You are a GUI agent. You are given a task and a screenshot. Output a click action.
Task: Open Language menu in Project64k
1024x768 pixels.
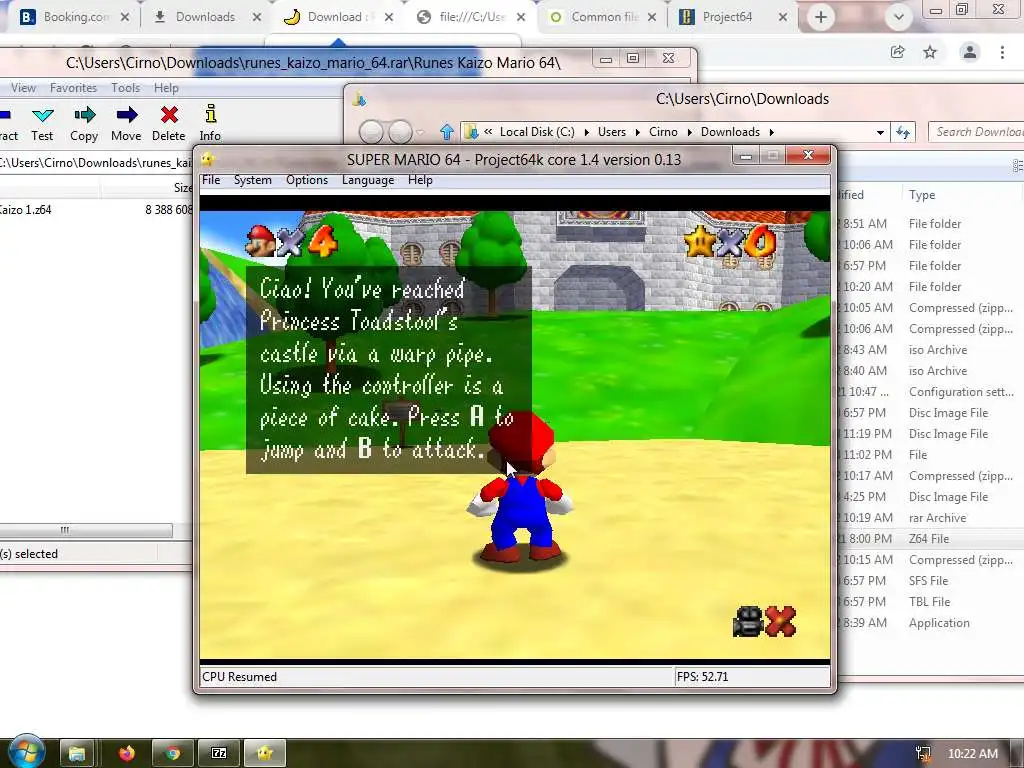[x=368, y=180]
